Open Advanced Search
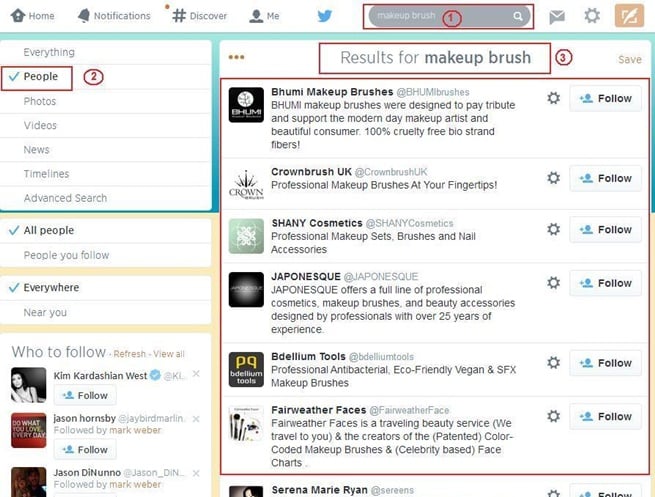This screenshot has width=655, height=497. pyautogui.click(x=106, y=198)
